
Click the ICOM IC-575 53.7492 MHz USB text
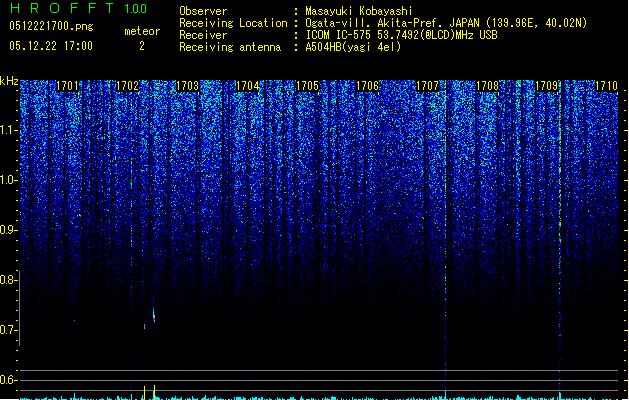point(402,35)
